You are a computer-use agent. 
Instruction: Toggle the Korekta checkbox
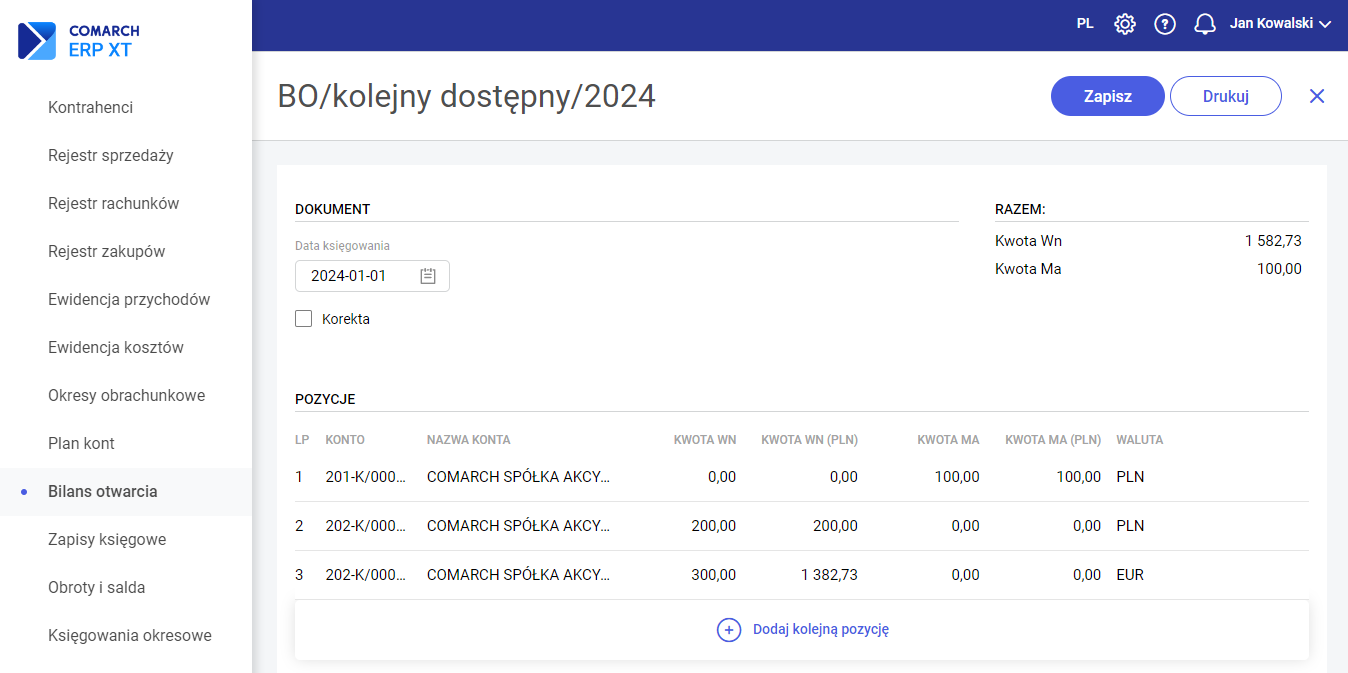(304, 319)
